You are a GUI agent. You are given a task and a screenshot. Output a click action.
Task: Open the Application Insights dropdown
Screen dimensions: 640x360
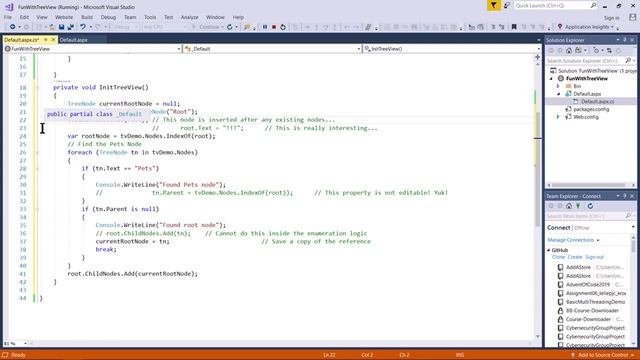tap(612, 27)
